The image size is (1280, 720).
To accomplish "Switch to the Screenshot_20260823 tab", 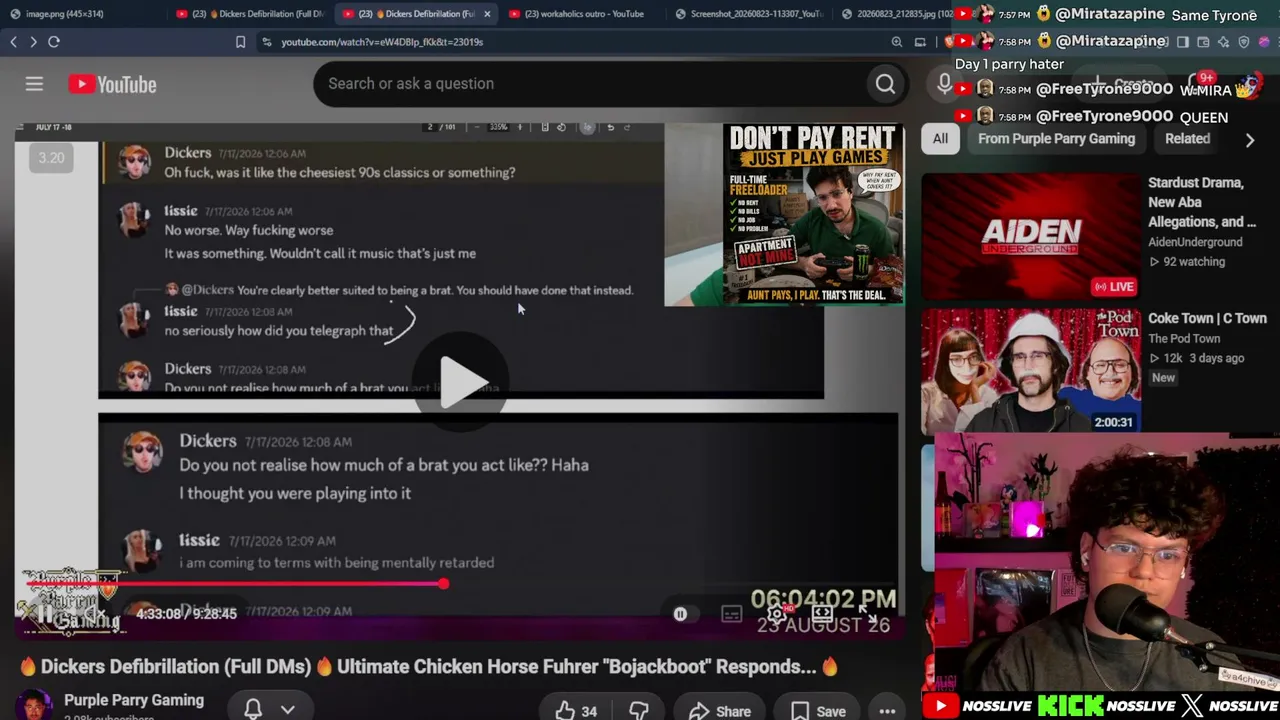I will [x=750, y=14].
